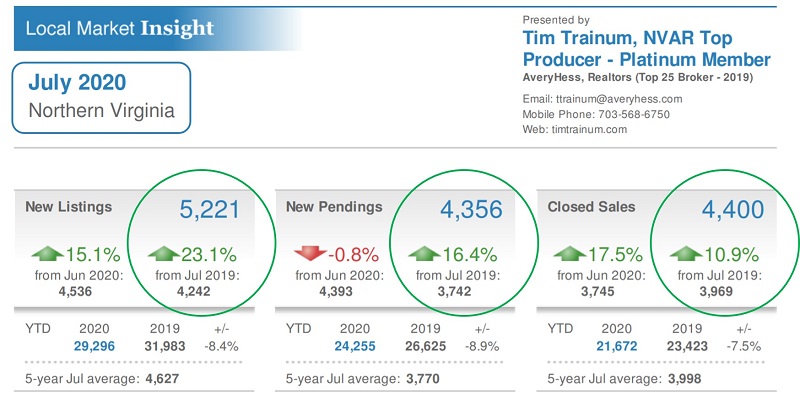Open the ttrainum@averyhess.com email link
Viewport: 800px width, 405px height.
(x=605, y=99)
